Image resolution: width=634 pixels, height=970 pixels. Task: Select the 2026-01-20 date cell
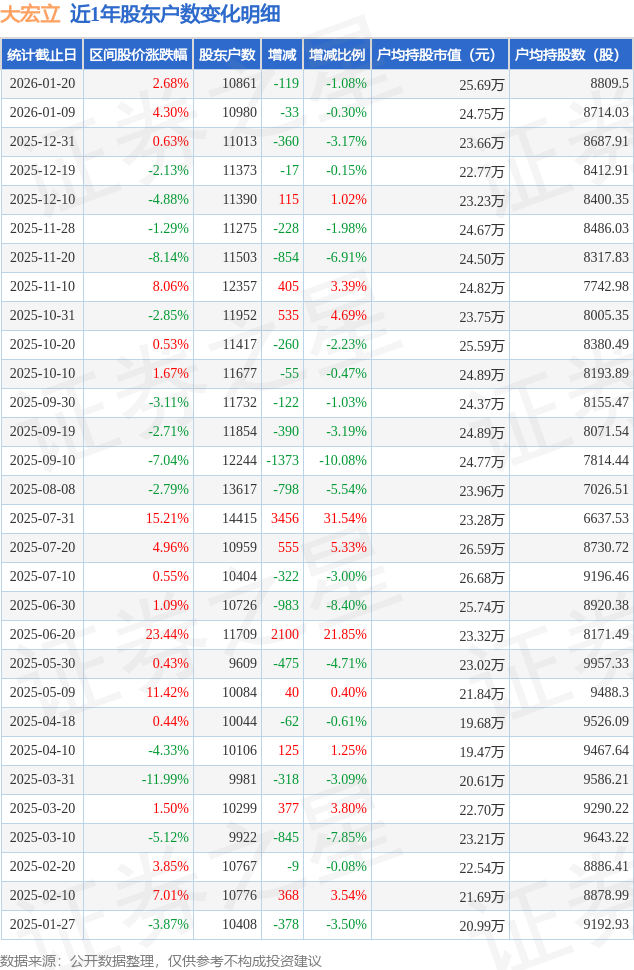point(42,84)
